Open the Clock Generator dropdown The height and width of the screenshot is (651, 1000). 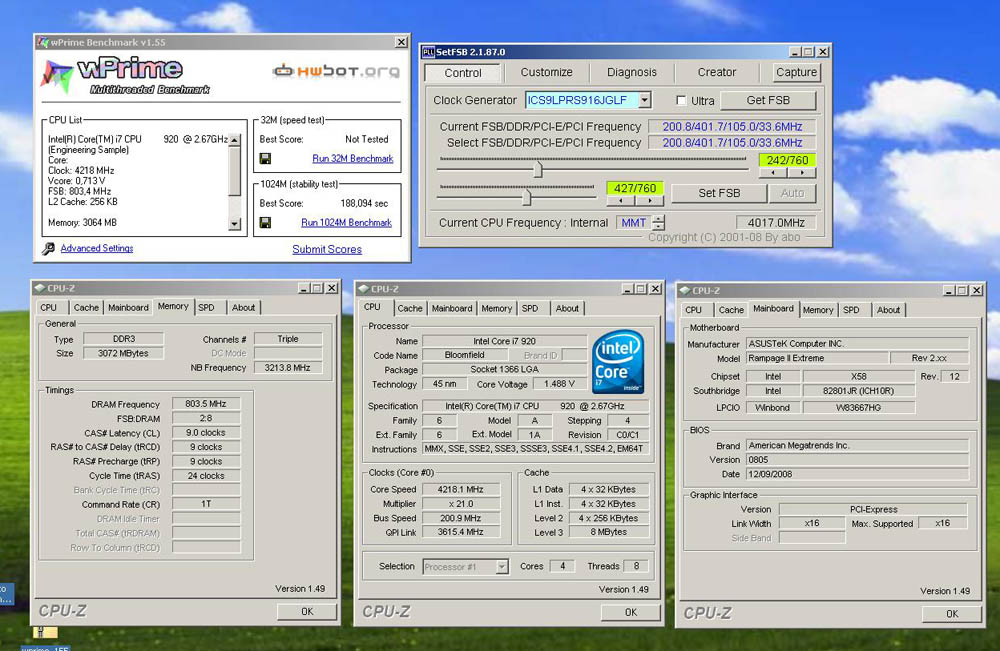pyautogui.click(x=644, y=100)
